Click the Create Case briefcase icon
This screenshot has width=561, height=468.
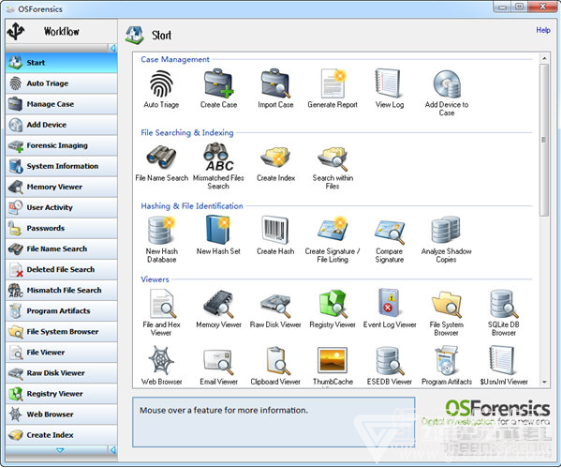pyautogui.click(x=218, y=84)
